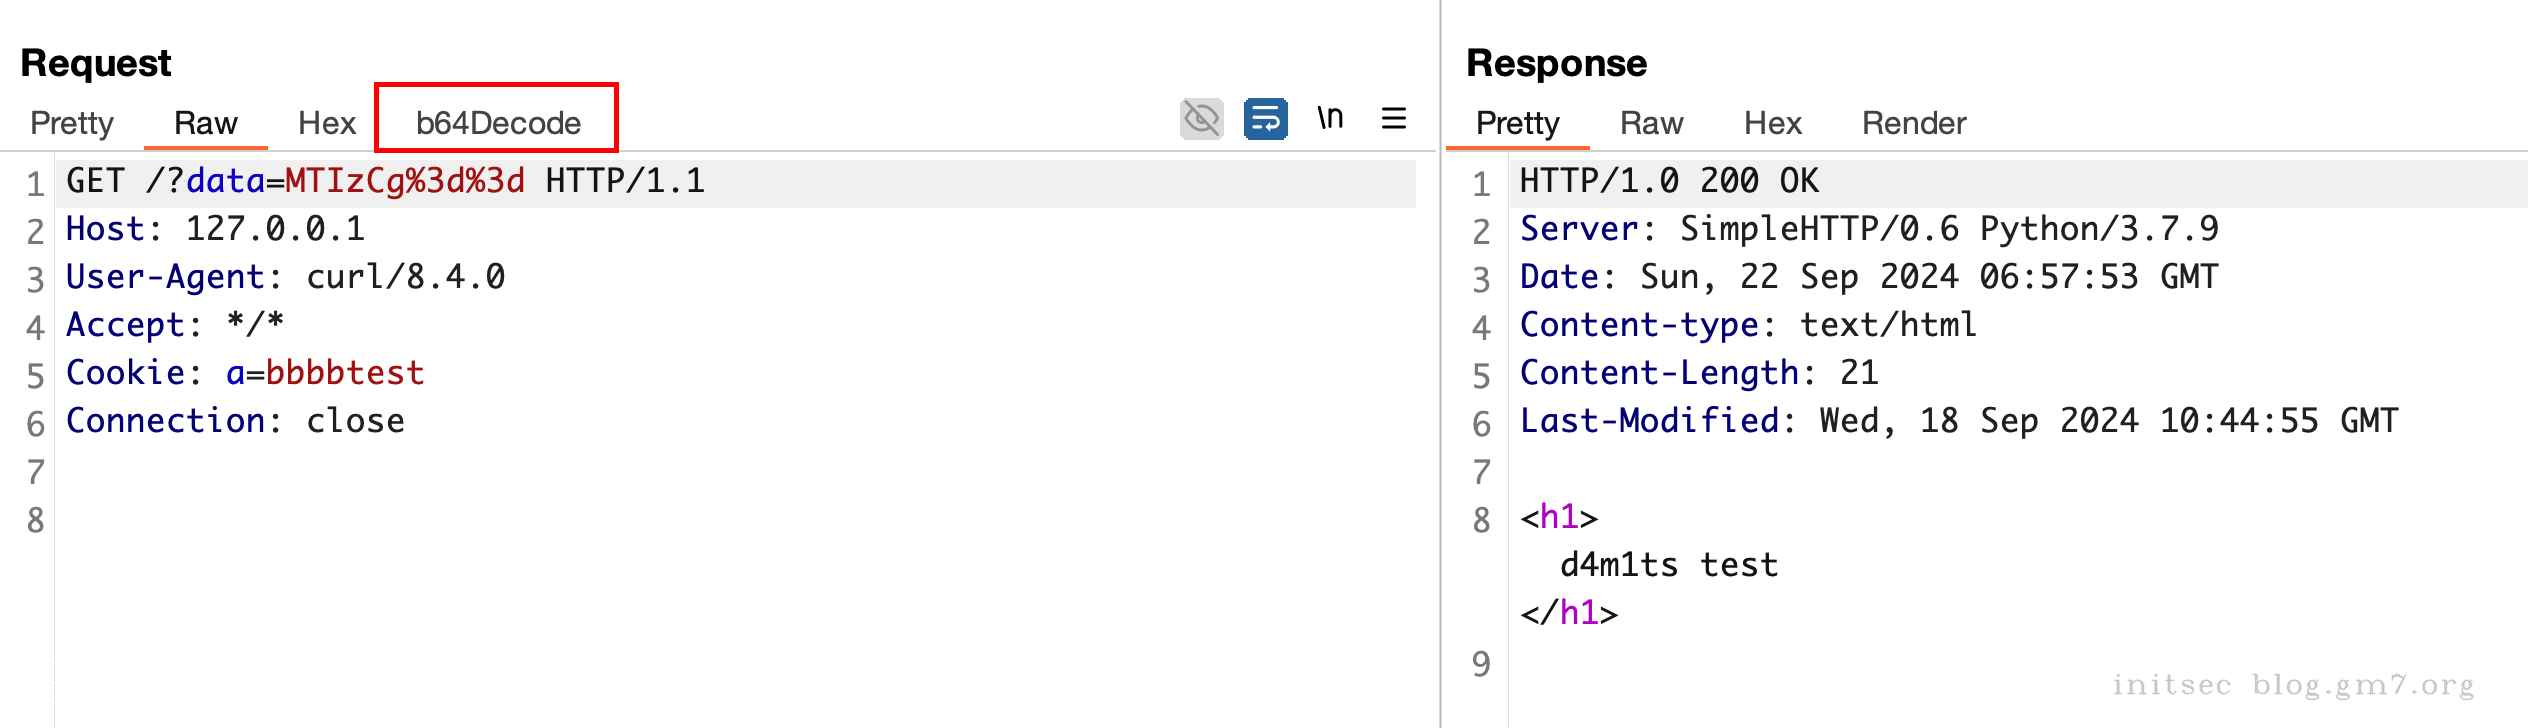The image size is (2528, 728).
Task: Click the d4m1ts test response body text
Action: tap(1668, 565)
